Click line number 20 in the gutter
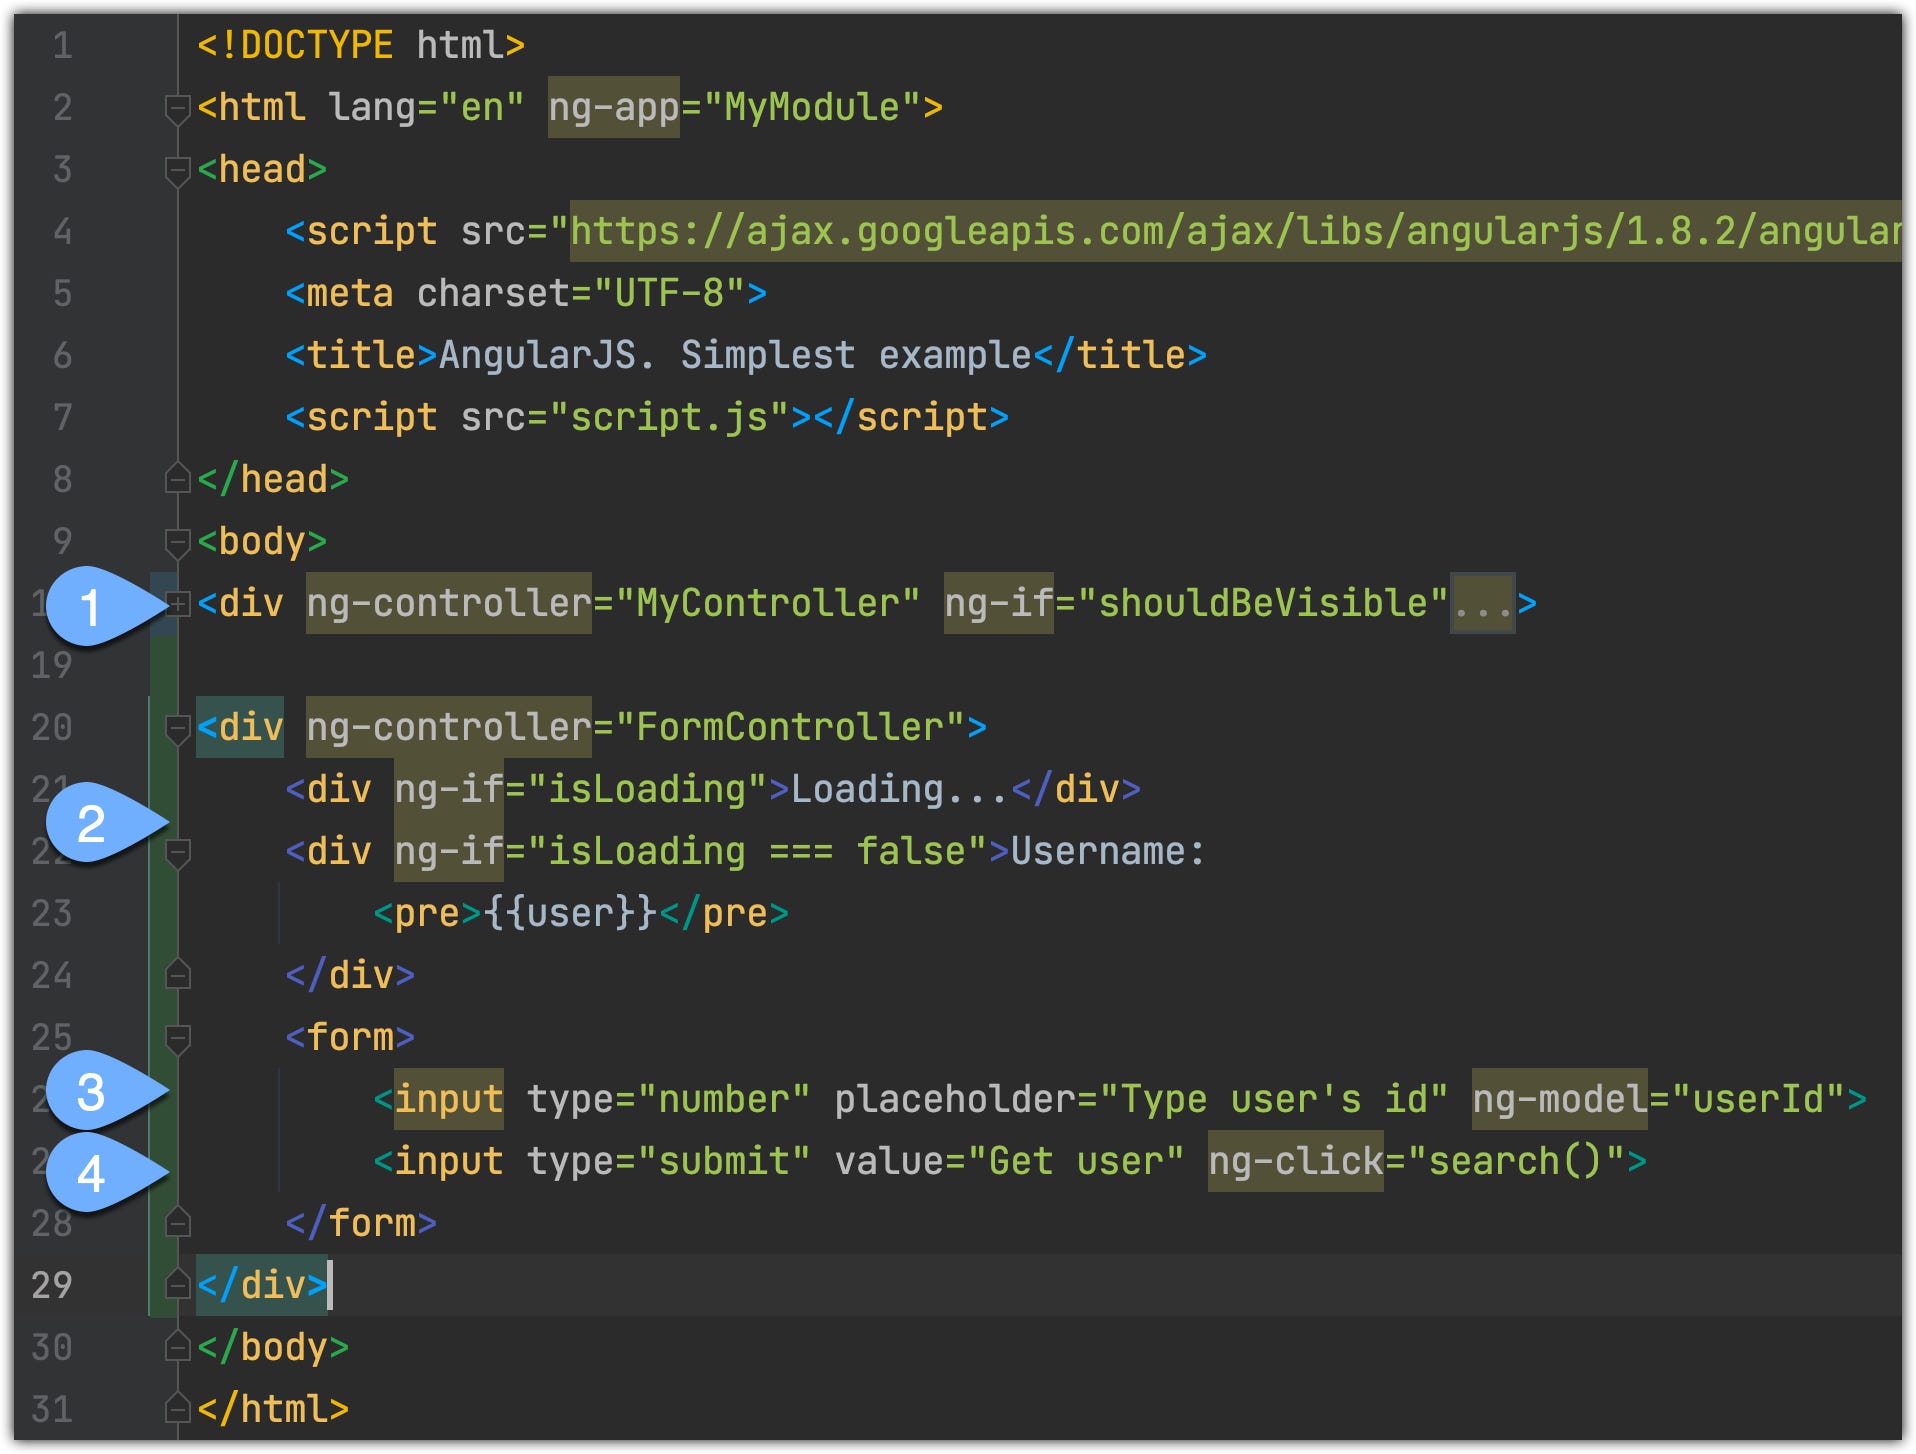1916x1454 pixels. point(52,728)
